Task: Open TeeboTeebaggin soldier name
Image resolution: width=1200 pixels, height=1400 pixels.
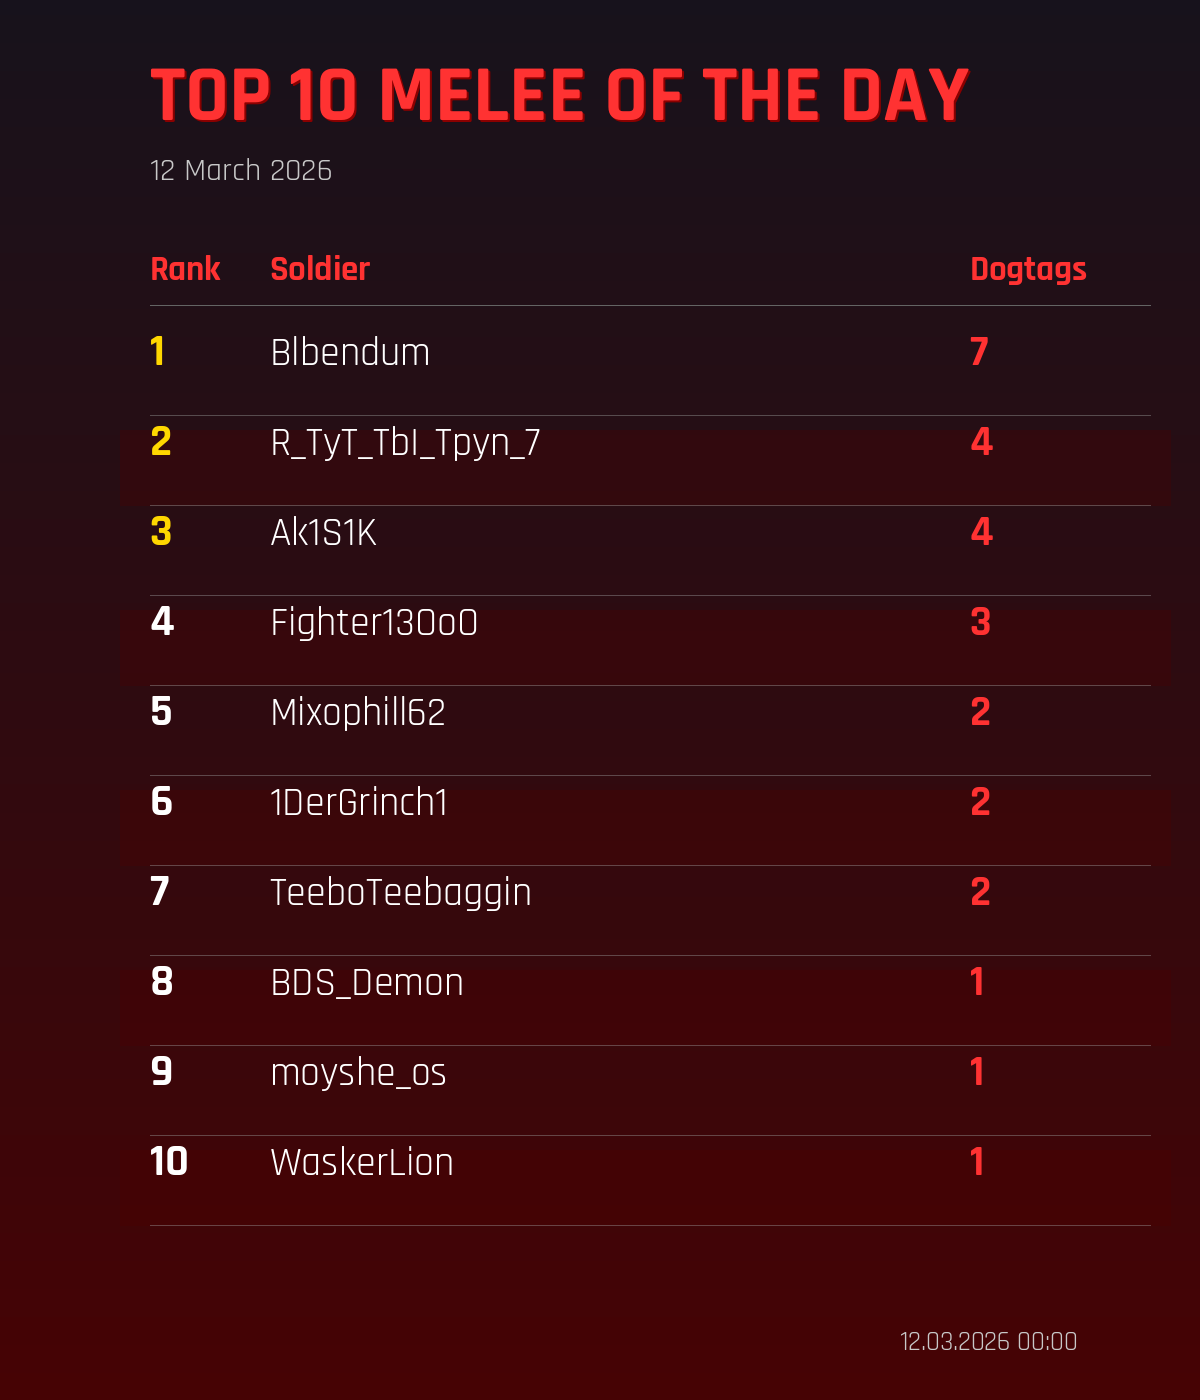Action: point(401,893)
